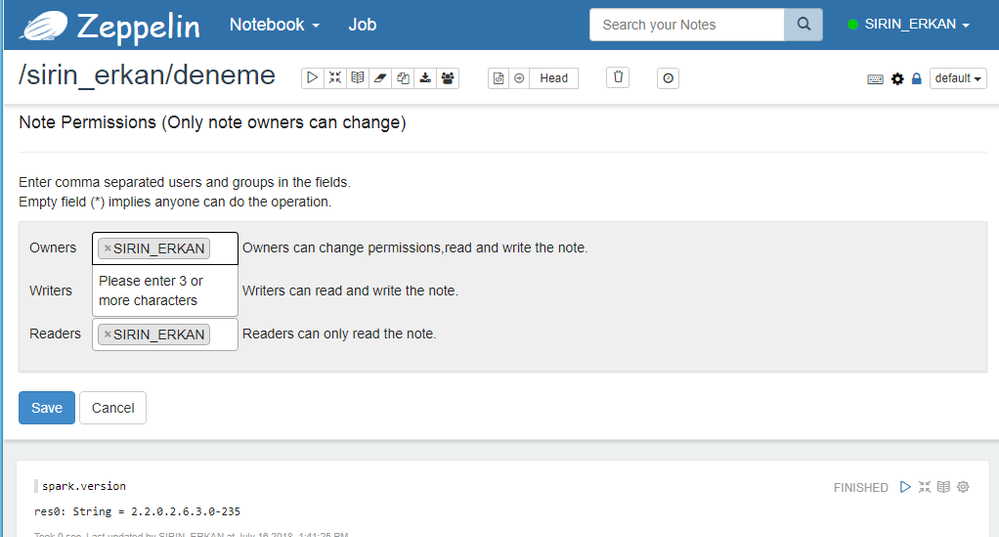The width and height of the screenshot is (999, 537).
Task: Export this note with download icon
Action: click(425, 78)
